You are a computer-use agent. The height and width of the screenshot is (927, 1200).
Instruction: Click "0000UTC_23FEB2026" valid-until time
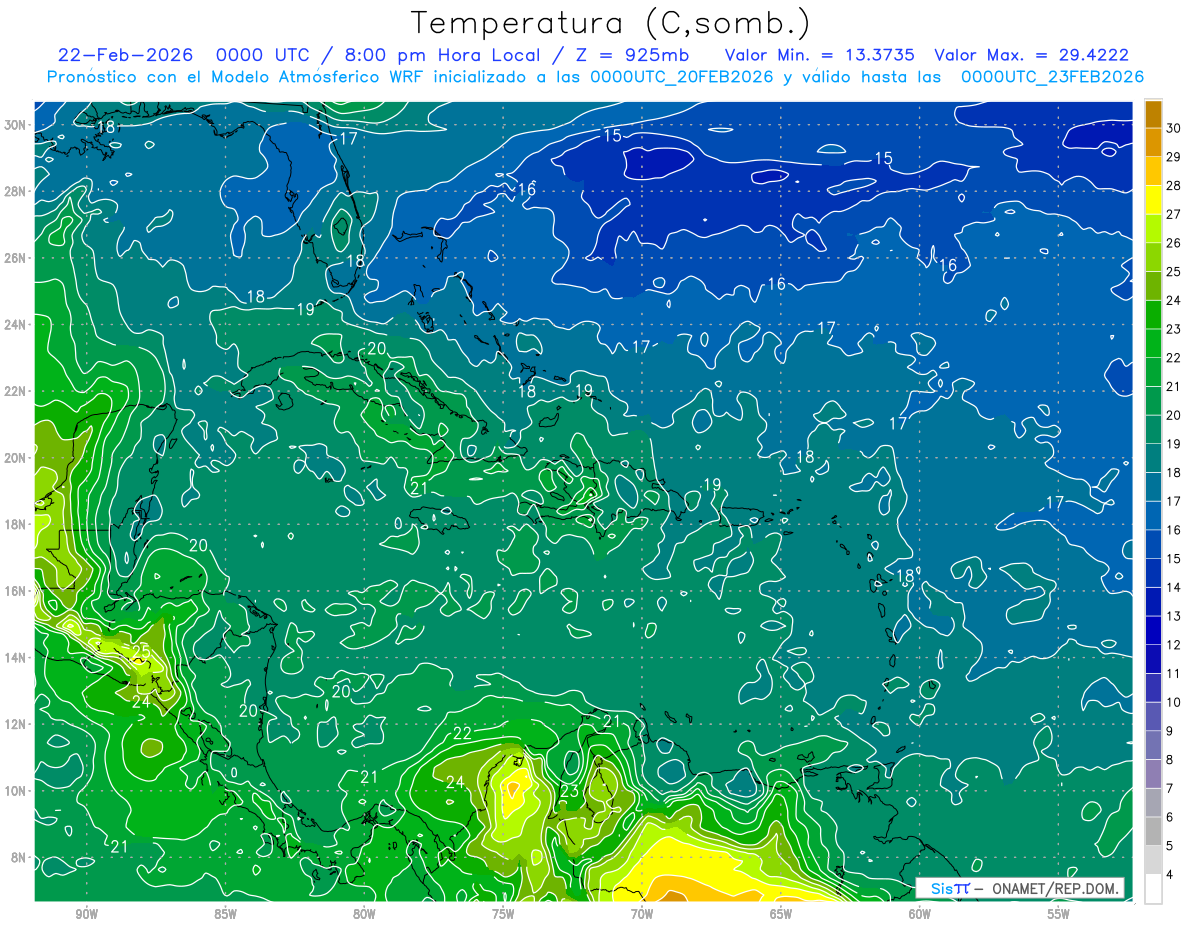1052,77
